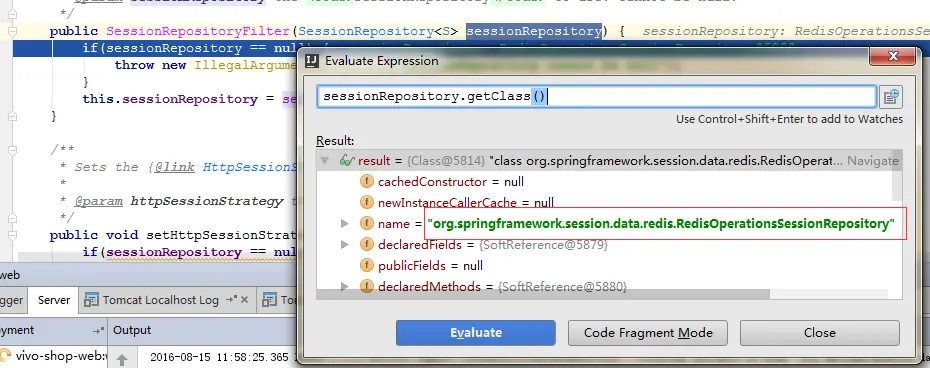Screen dimensions: 930x368
Task: Collapse the Javadoc comment fold marker
Action: 12,150
